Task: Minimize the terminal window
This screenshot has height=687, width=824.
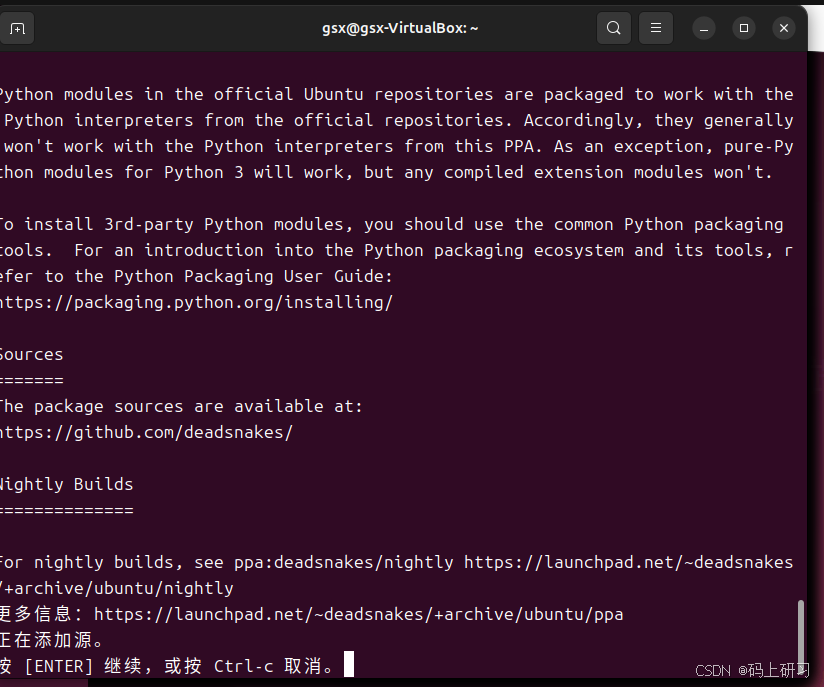Action: coord(703,28)
